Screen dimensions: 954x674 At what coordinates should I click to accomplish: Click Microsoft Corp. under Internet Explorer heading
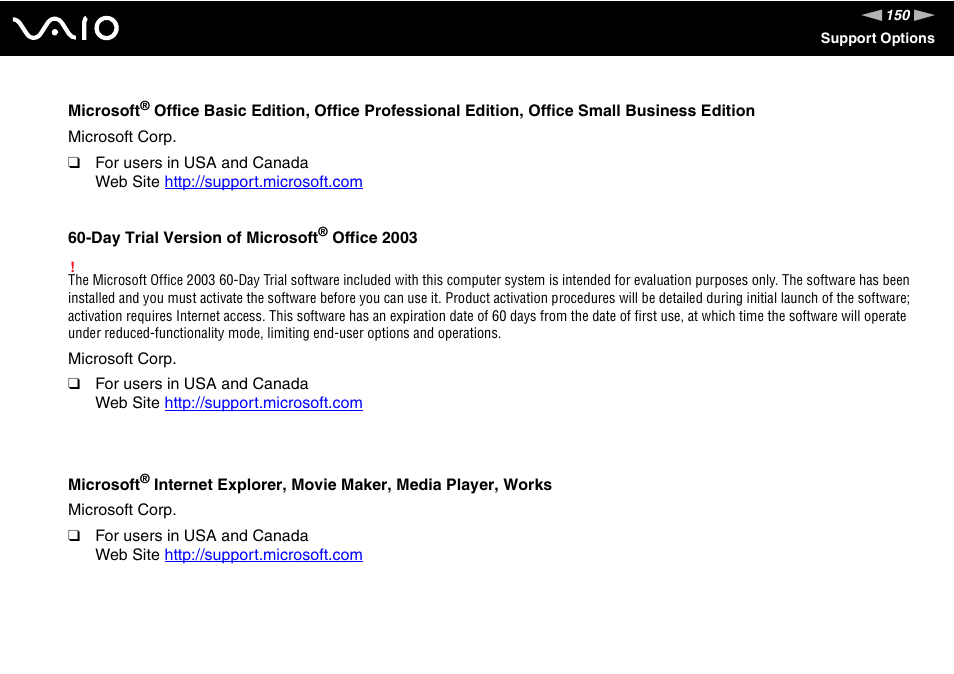click(122, 510)
